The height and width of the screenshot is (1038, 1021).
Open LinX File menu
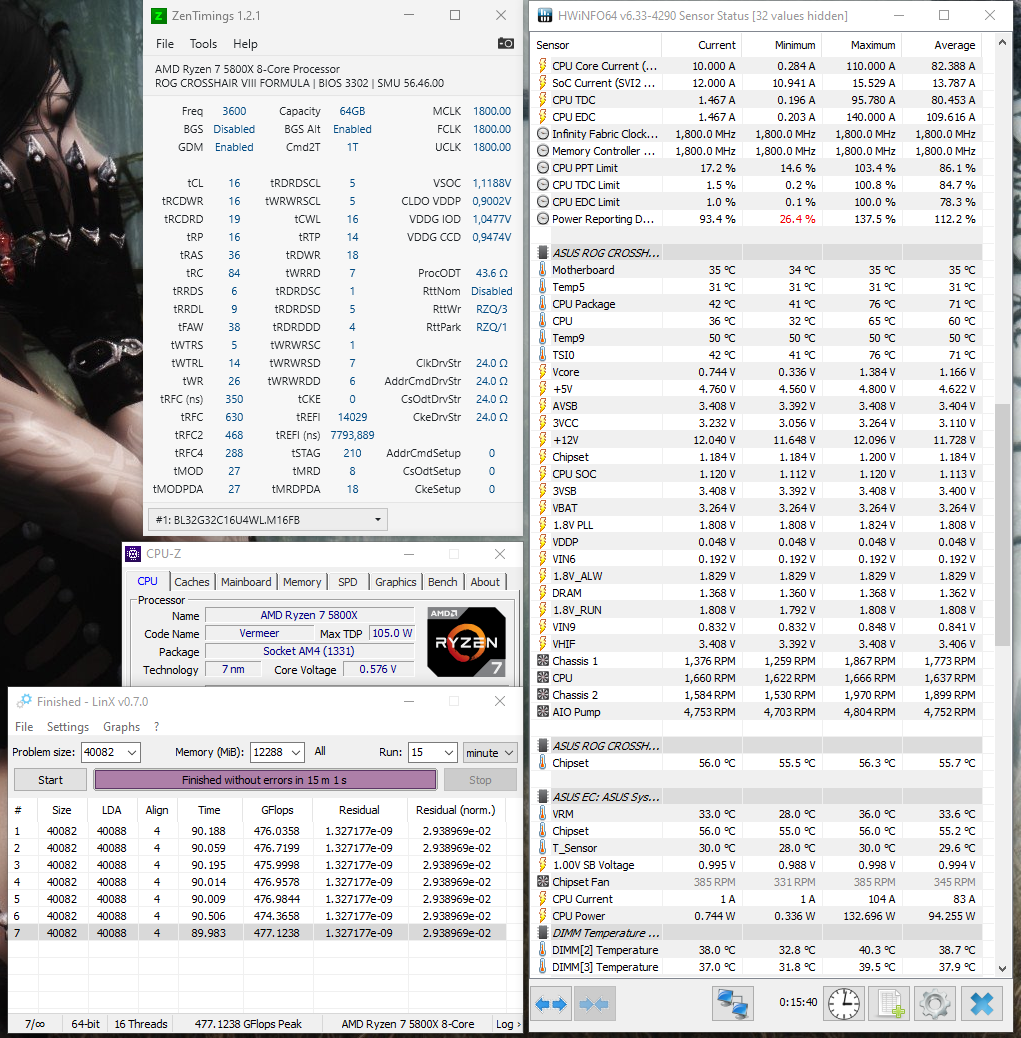(x=24, y=727)
